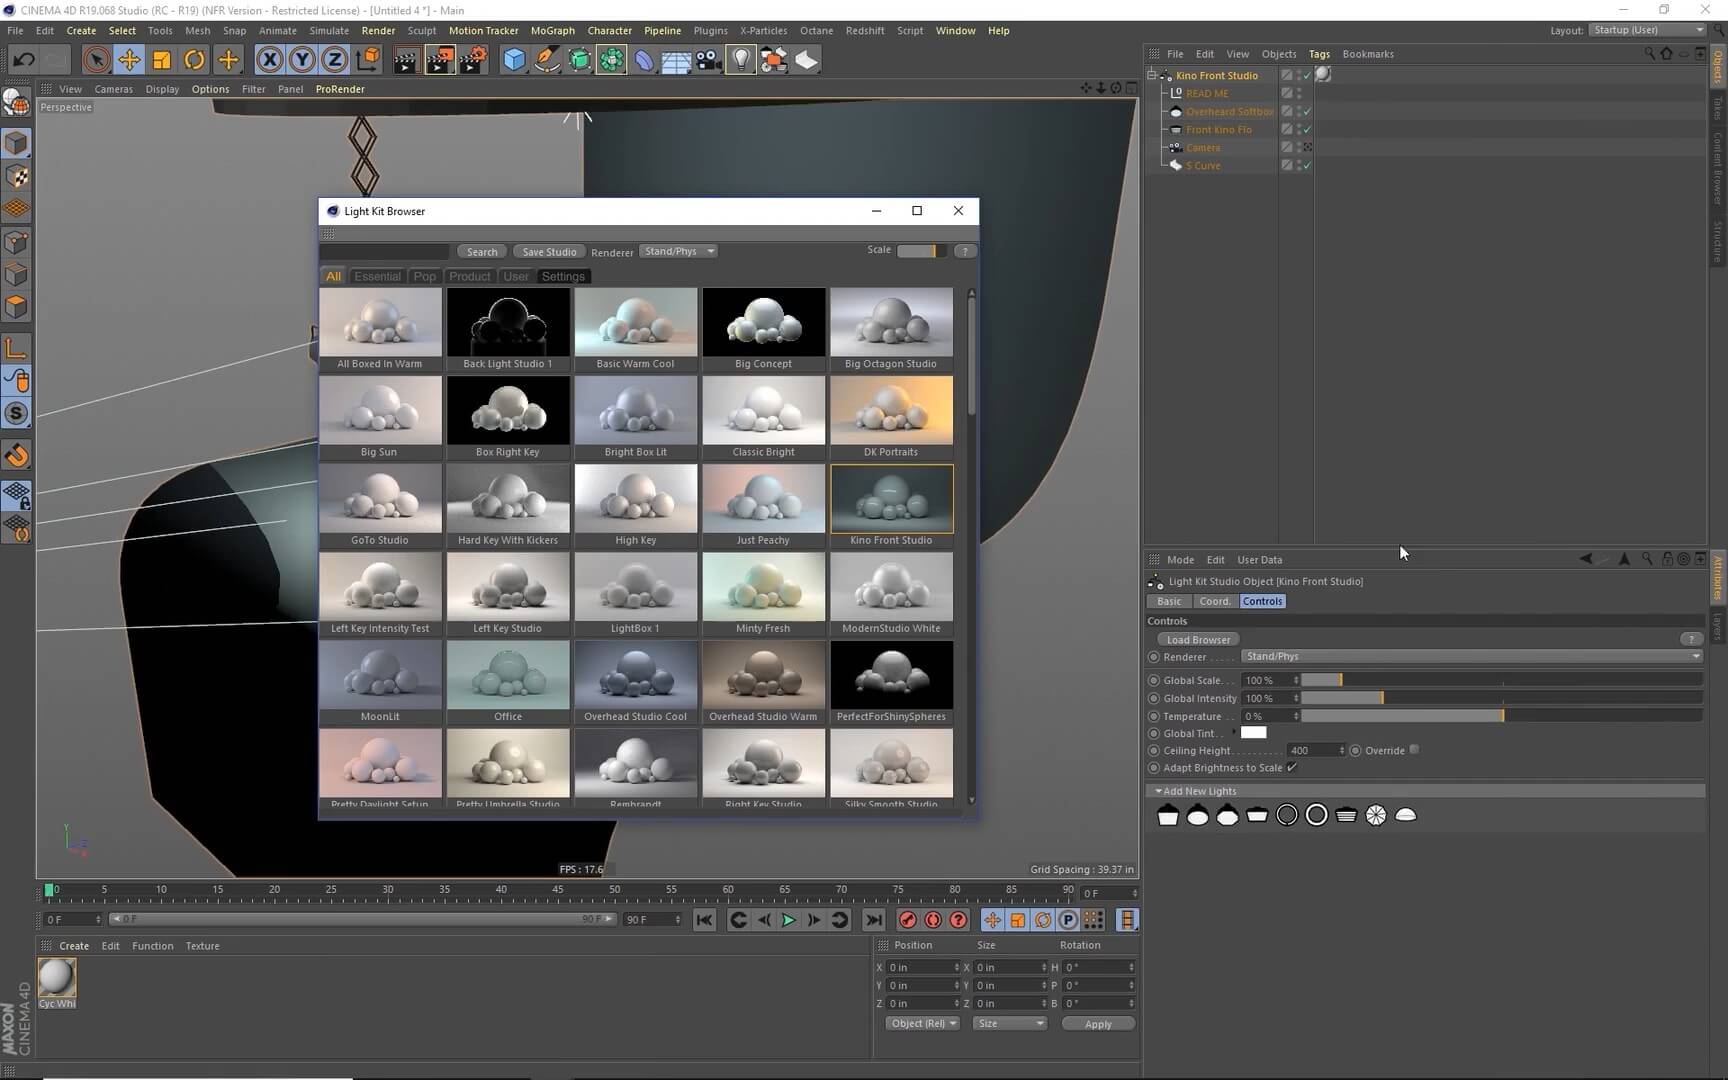Open the spline Pen tool
1728x1080 pixels.
[x=547, y=60]
